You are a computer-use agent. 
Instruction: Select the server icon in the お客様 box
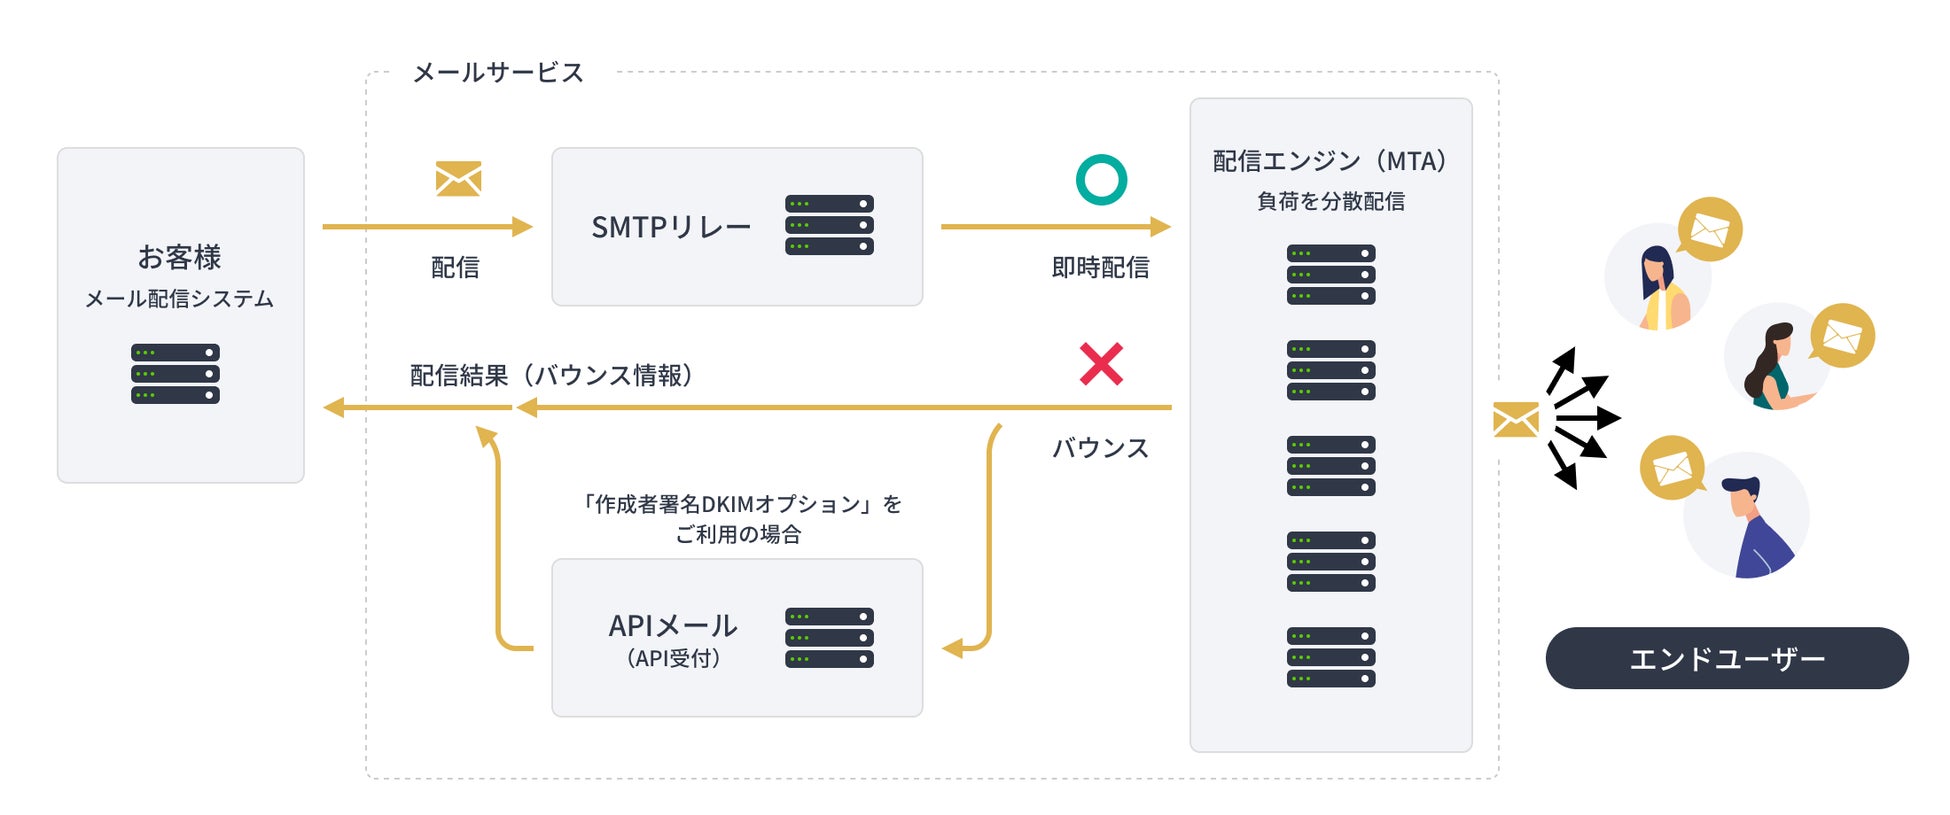[x=175, y=374]
